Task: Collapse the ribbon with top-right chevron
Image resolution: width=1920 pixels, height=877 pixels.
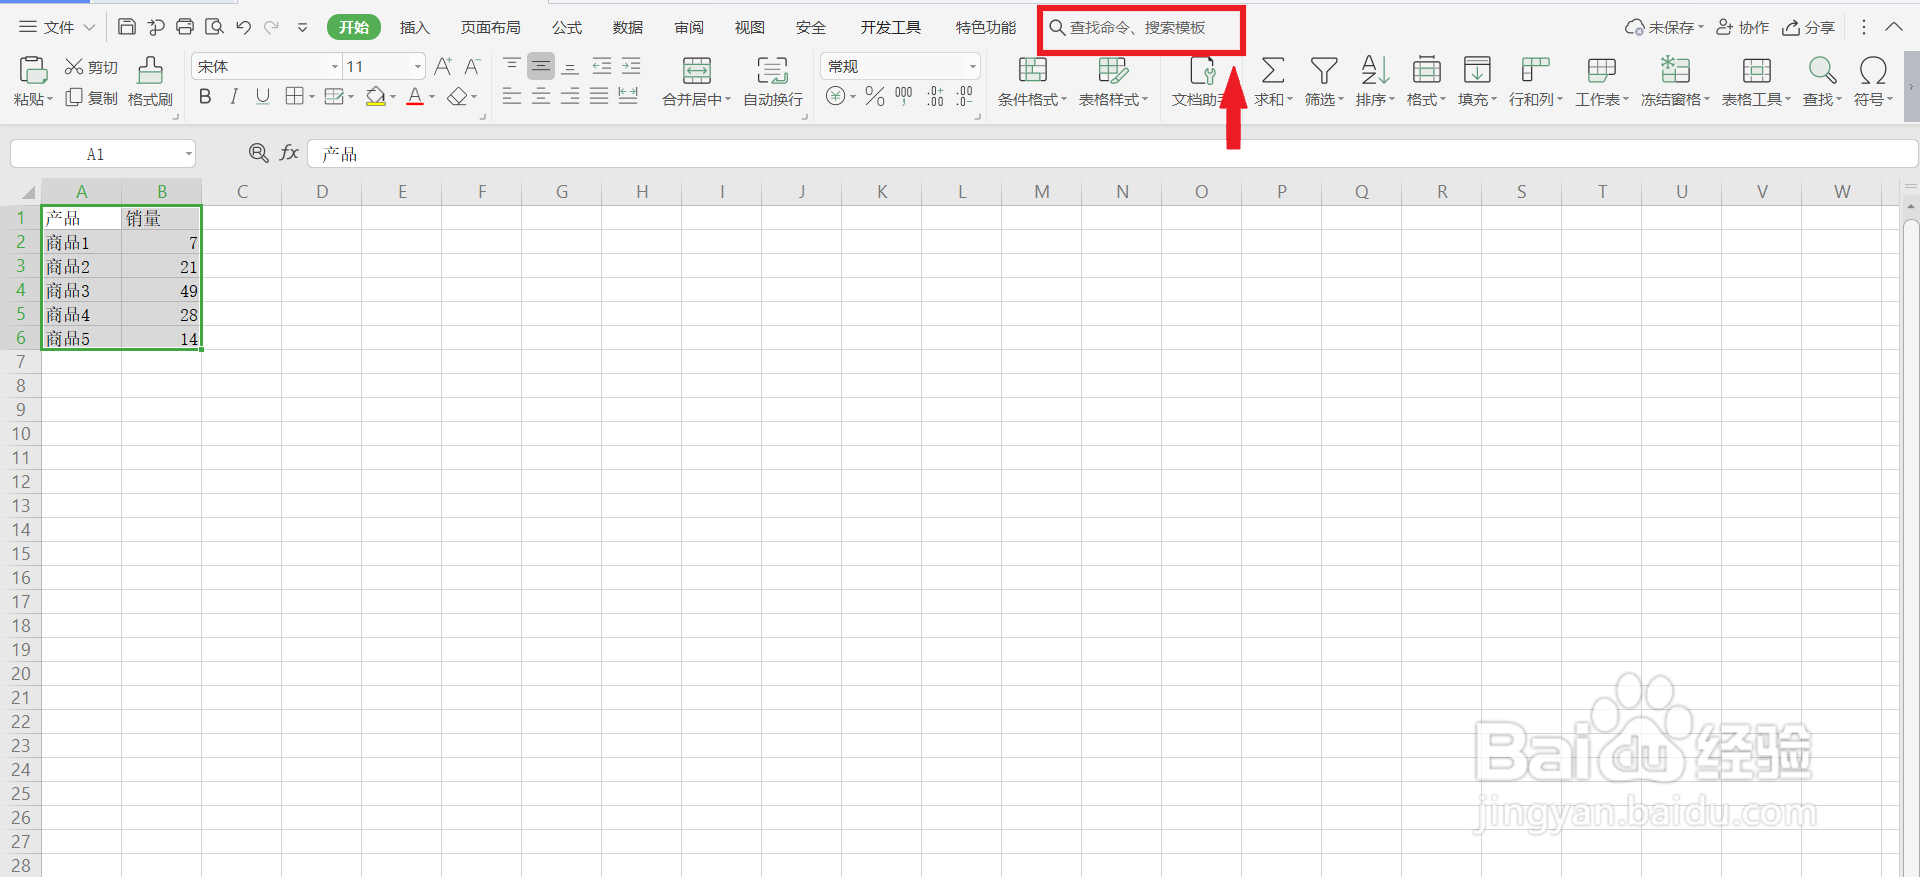Action: pyautogui.click(x=1894, y=27)
